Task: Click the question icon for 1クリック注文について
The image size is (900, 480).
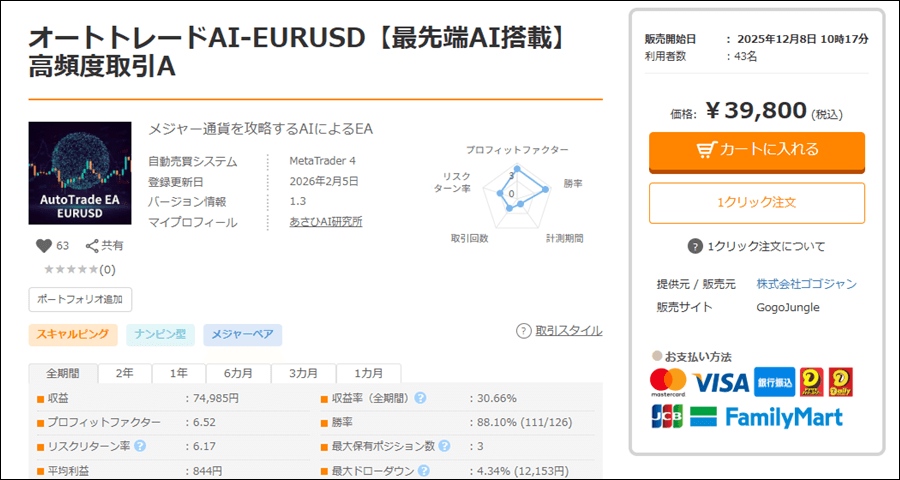Action: [x=695, y=246]
